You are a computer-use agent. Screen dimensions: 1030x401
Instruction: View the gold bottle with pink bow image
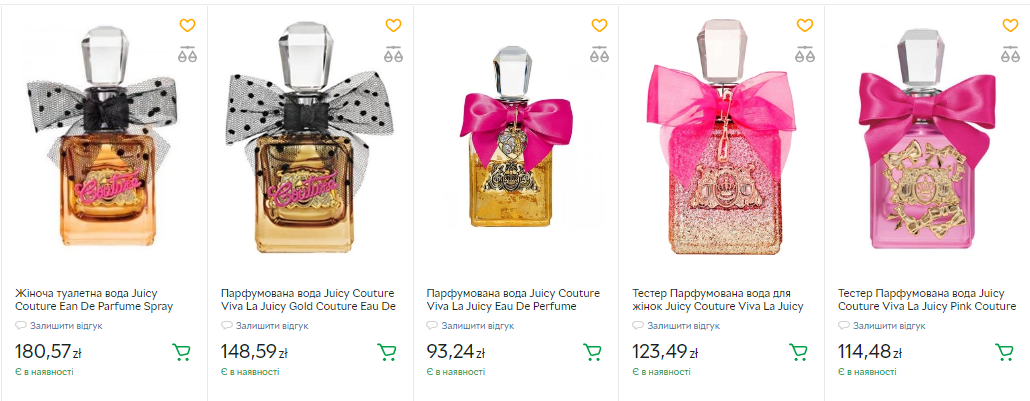[x=516, y=137]
